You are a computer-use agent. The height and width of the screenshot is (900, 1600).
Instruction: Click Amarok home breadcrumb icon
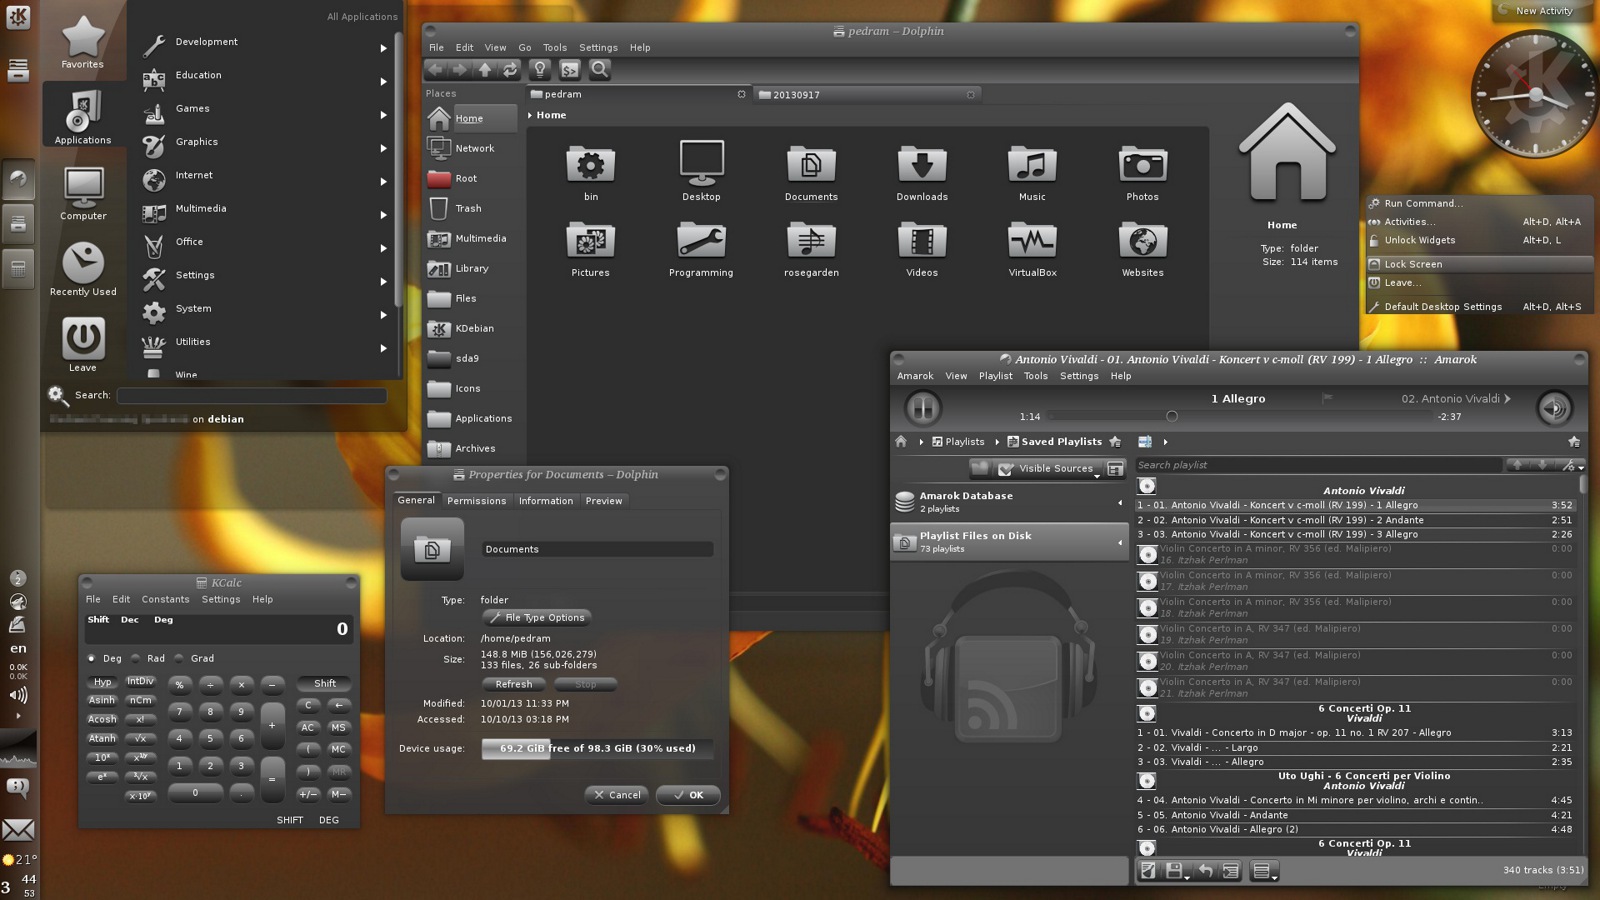(x=901, y=442)
